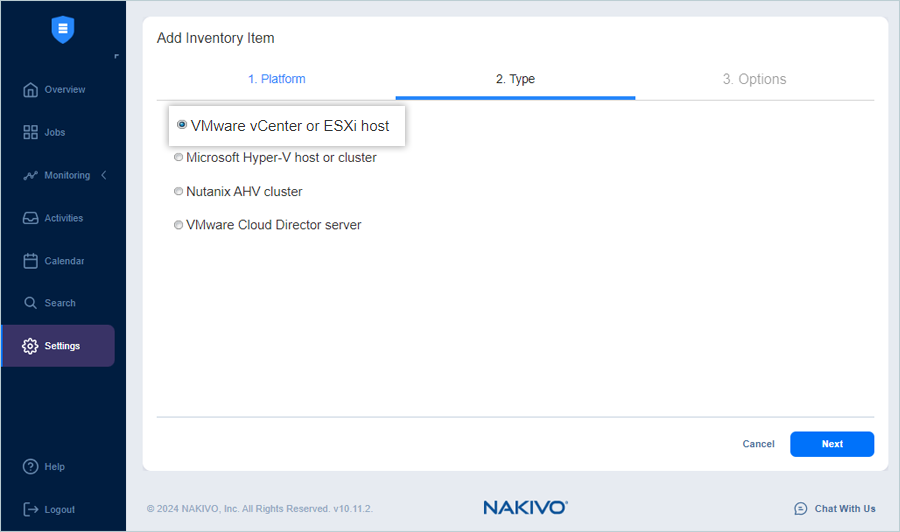
Task: Click the Activities inbox icon
Action: [x=30, y=218]
